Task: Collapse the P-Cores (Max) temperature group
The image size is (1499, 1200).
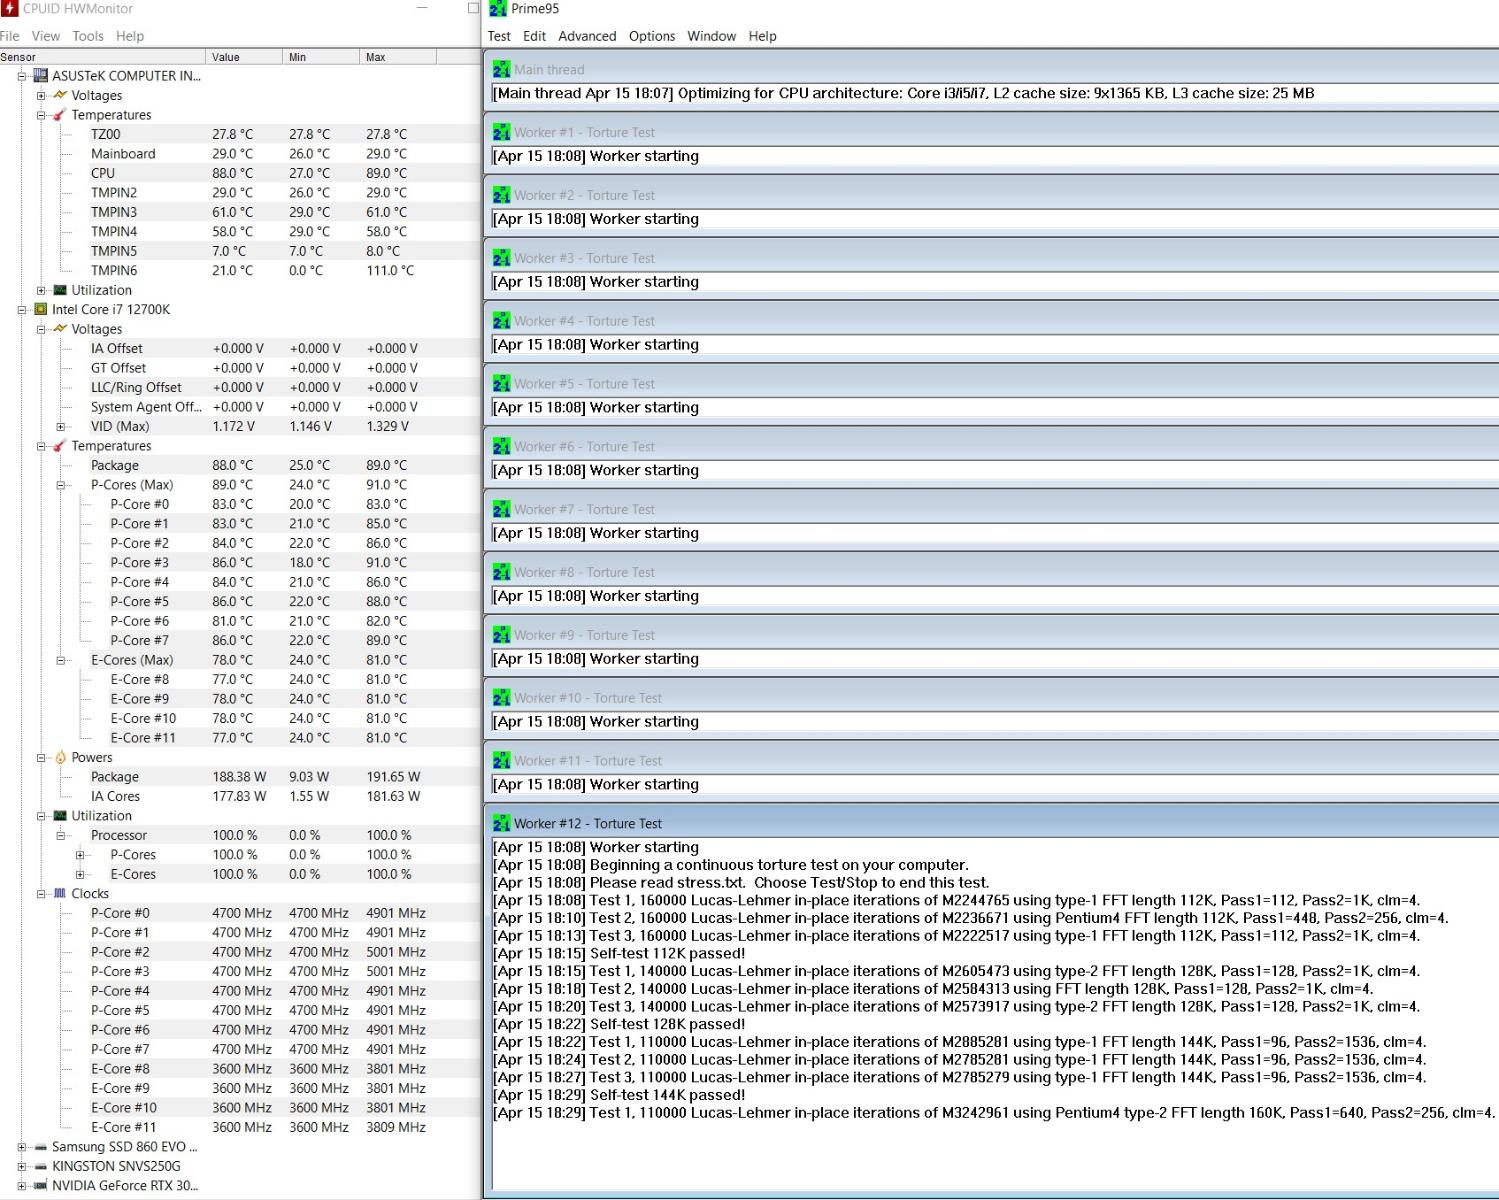Action: click(61, 485)
